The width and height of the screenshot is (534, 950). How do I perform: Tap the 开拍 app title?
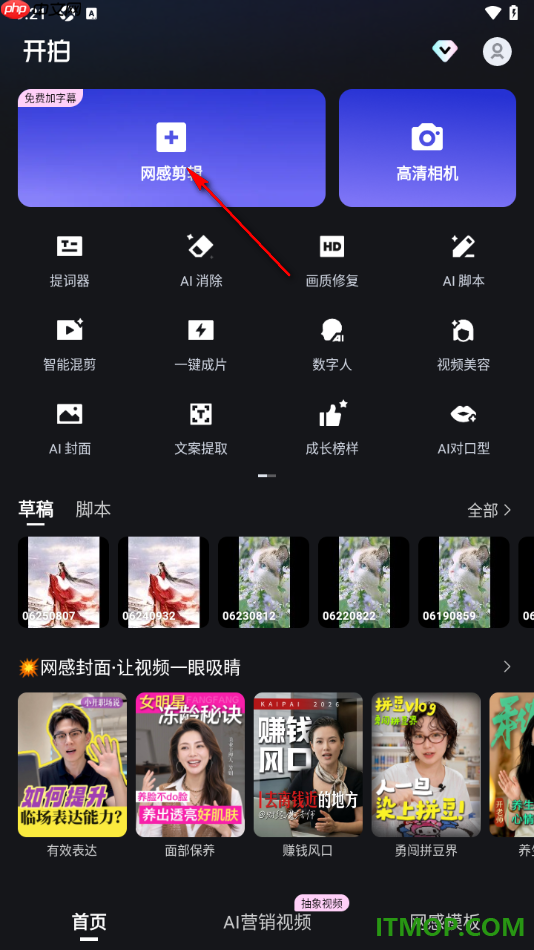point(47,51)
